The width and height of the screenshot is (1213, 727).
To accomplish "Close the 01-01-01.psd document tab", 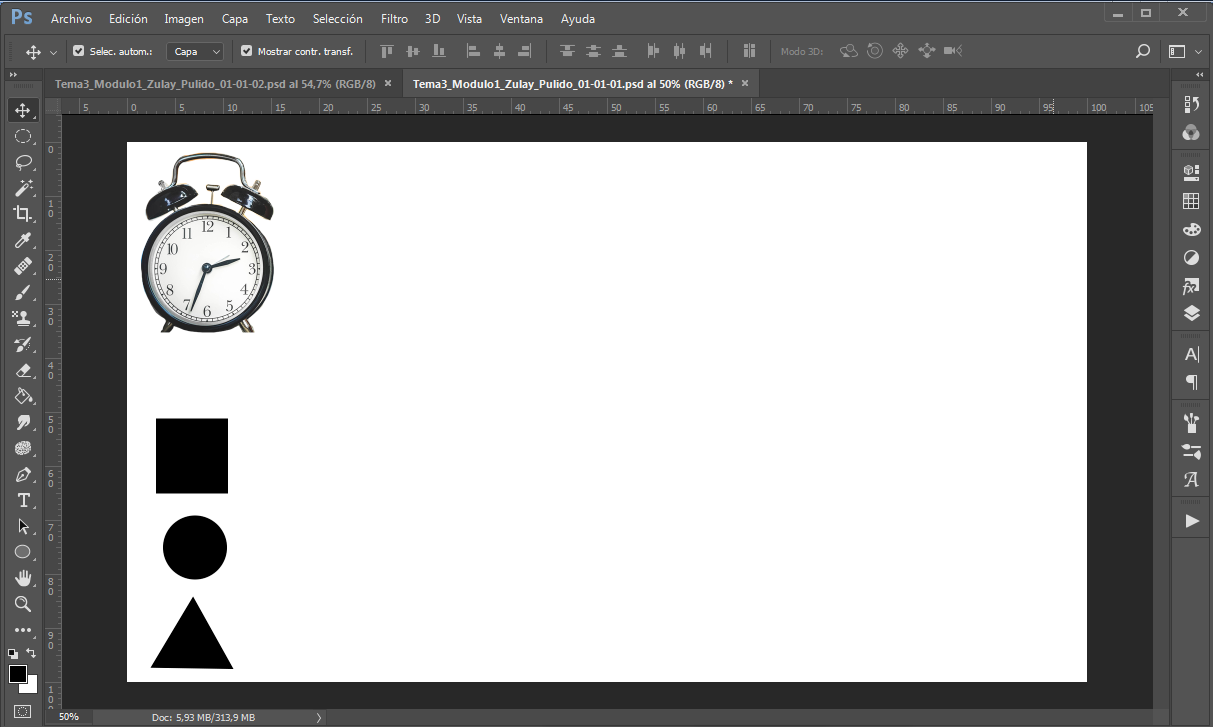I will coord(743,84).
